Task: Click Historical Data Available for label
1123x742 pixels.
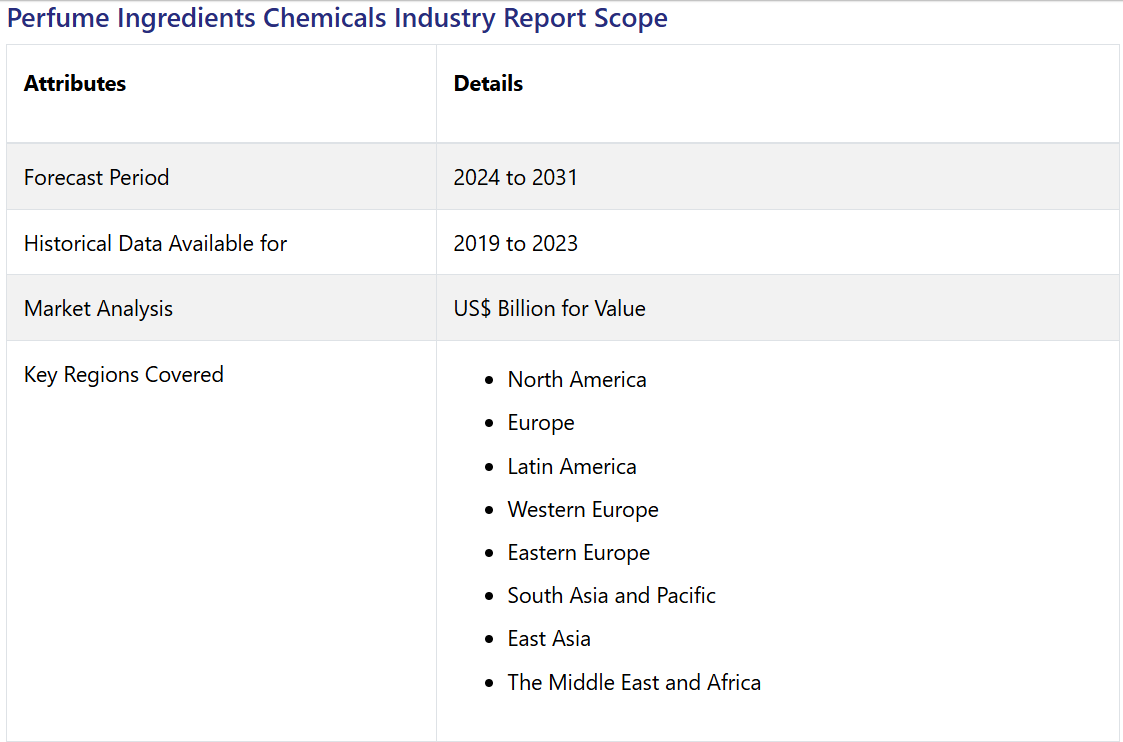Action: [155, 243]
